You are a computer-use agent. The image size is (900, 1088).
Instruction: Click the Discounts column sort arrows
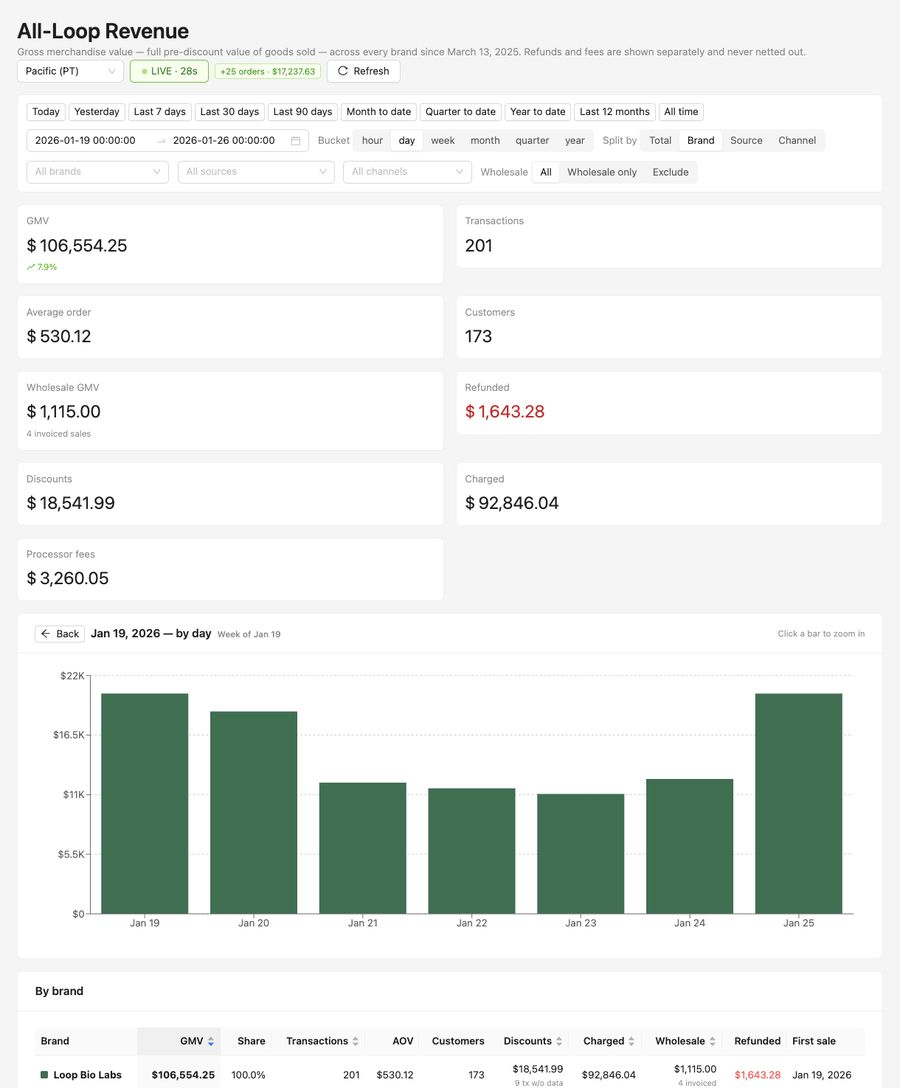click(559, 1042)
